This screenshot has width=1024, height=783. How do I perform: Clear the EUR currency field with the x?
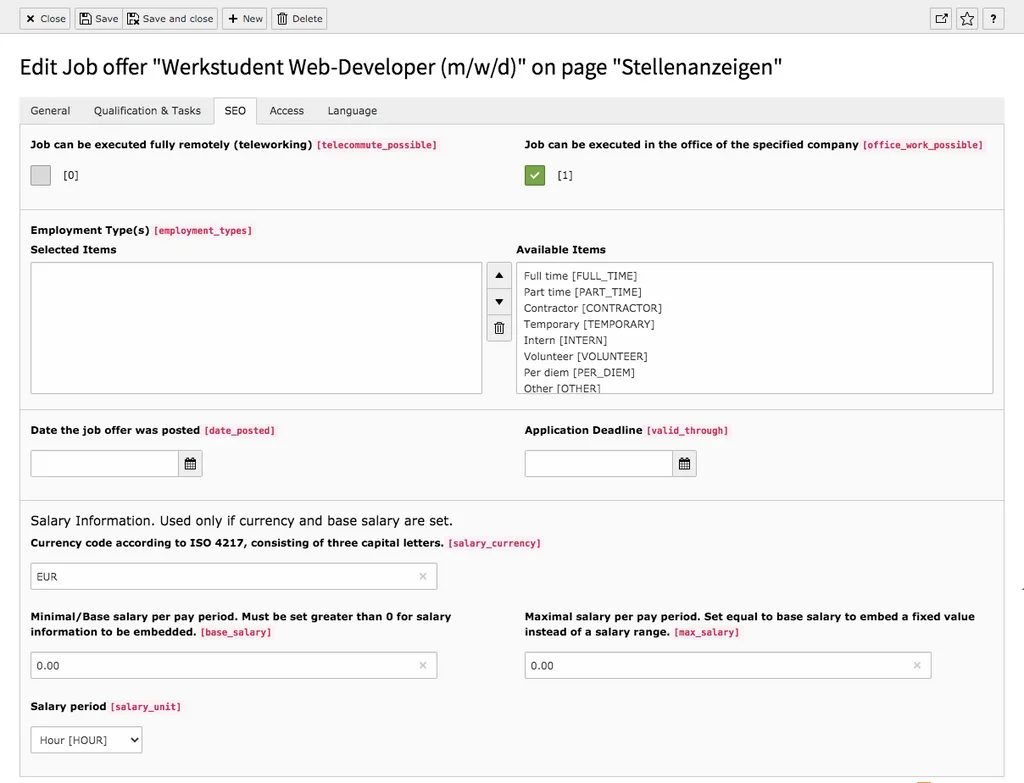(423, 576)
